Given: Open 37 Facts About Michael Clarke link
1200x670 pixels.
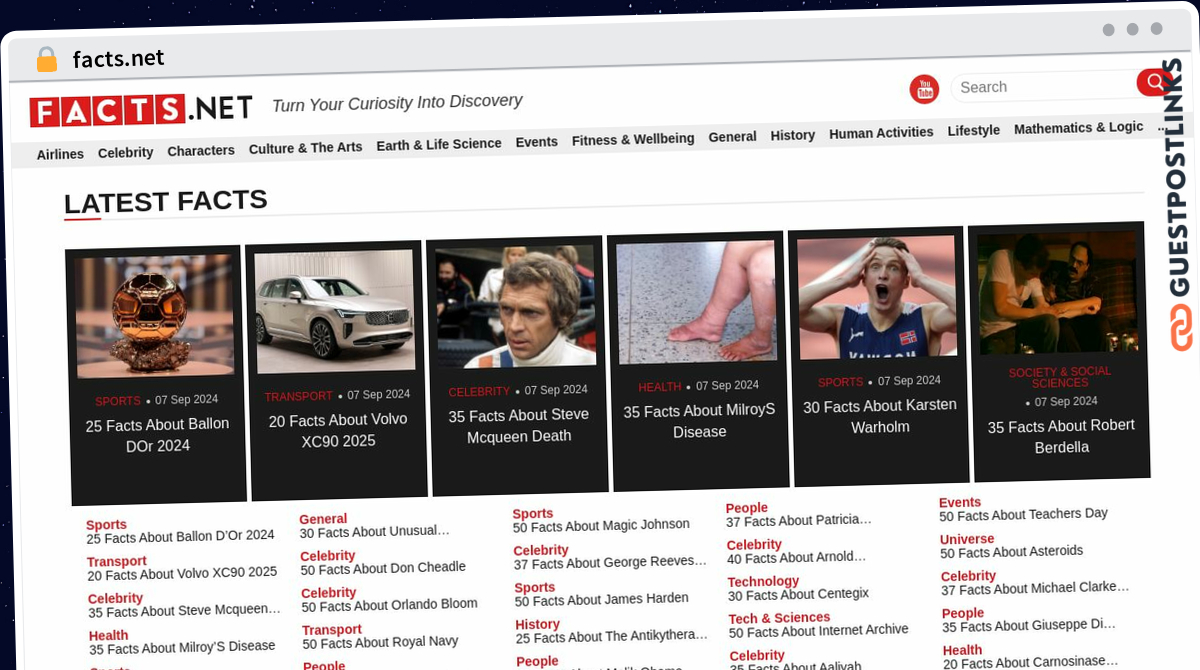Looking at the screenshot, I should pyautogui.click(x=1035, y=588).
